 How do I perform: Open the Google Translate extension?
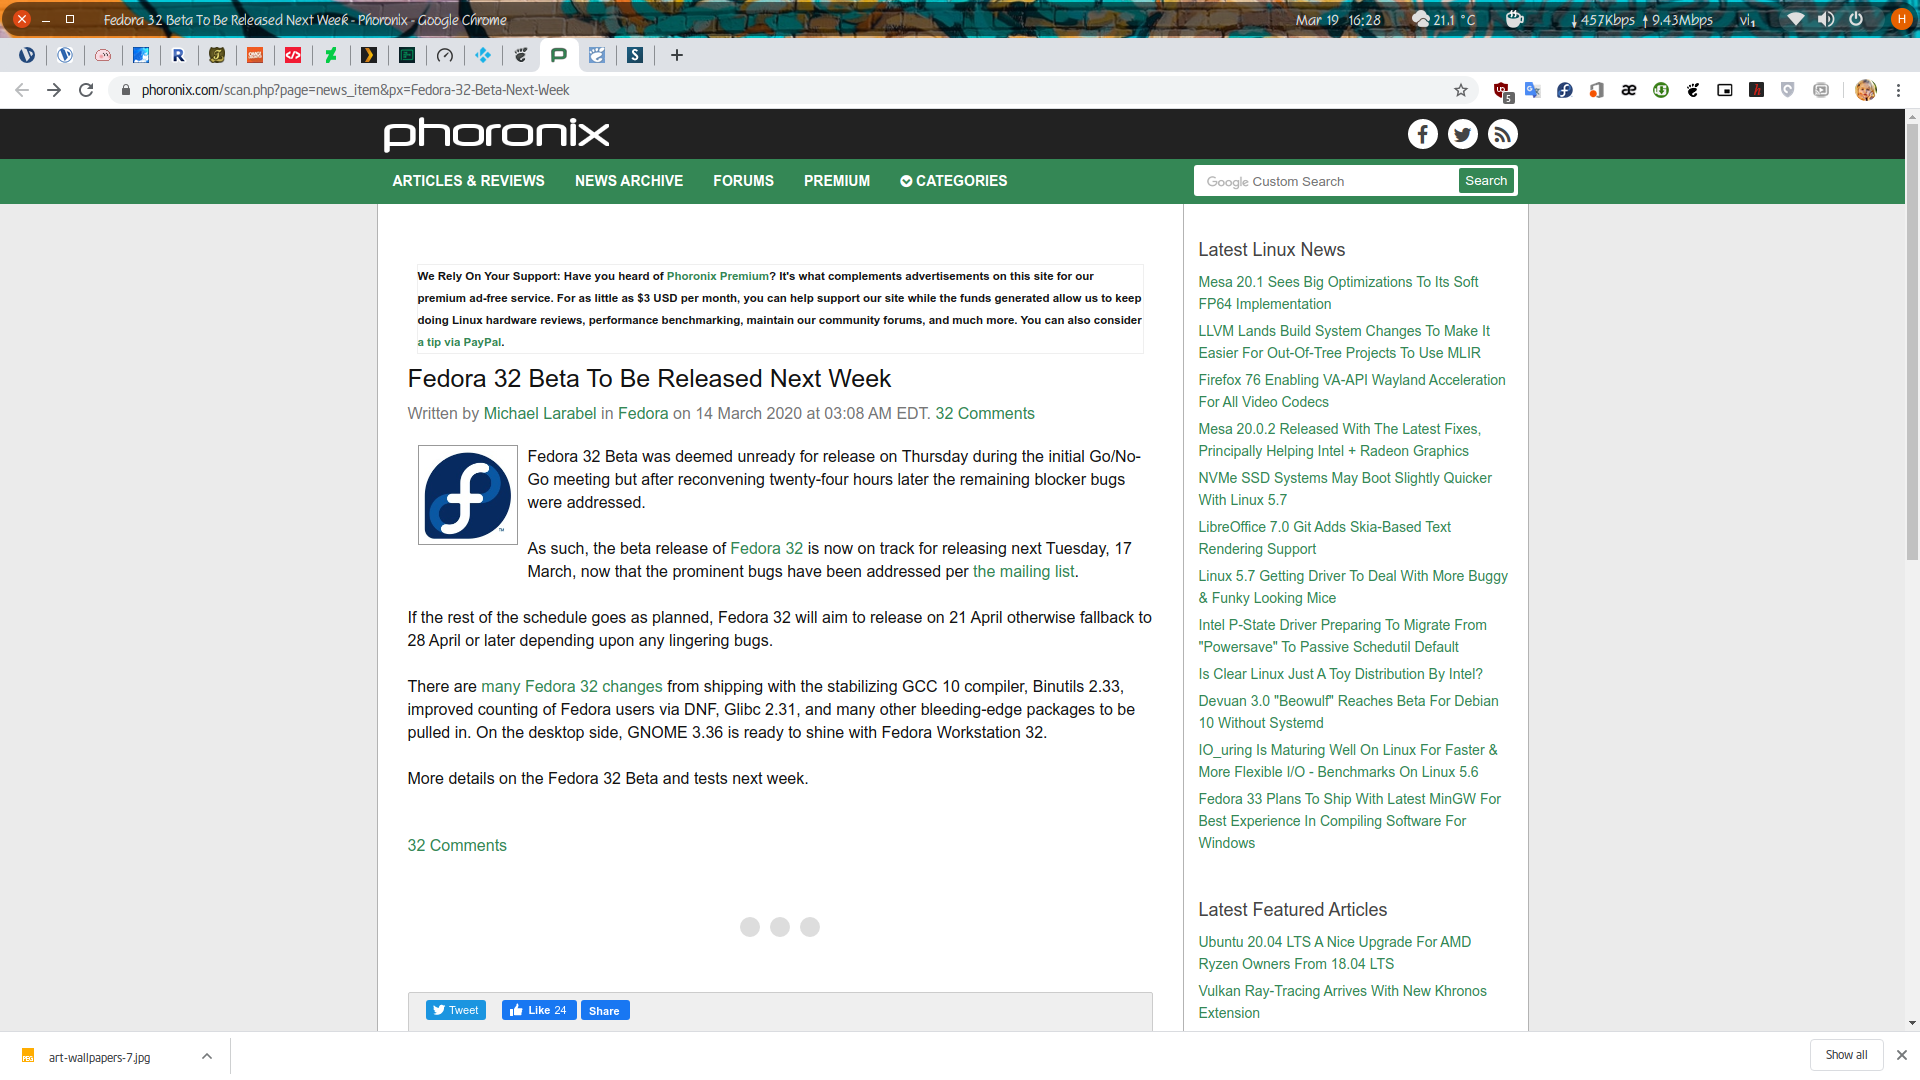click(1533, 90)
